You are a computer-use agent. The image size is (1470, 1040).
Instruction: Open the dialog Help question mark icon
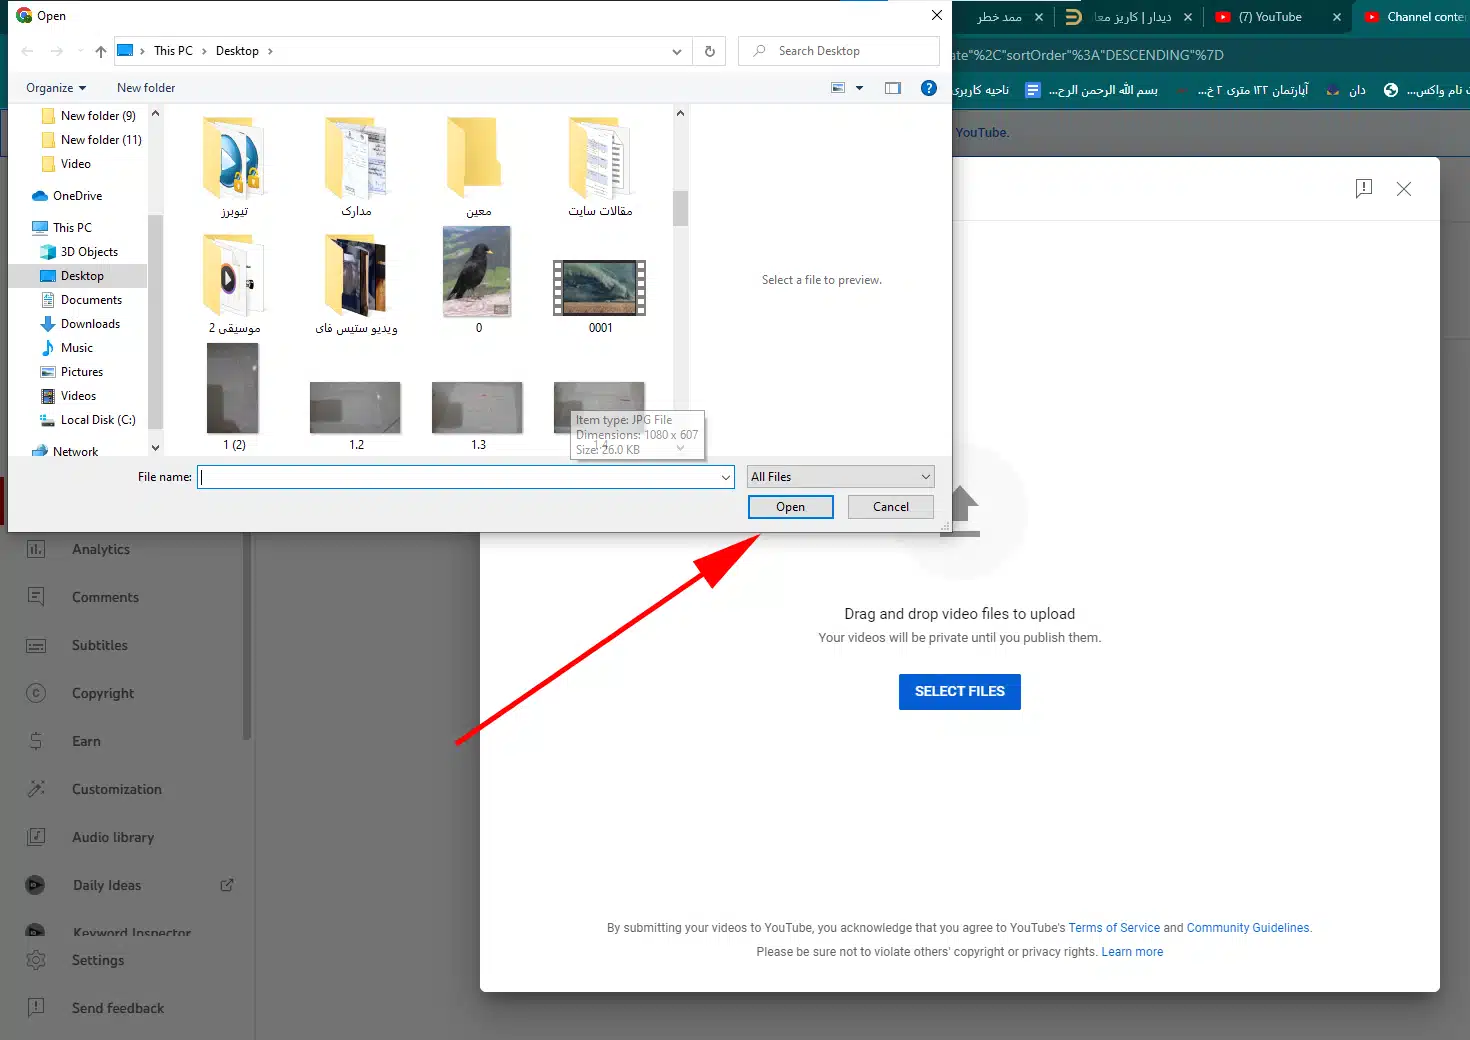point(929,88)
